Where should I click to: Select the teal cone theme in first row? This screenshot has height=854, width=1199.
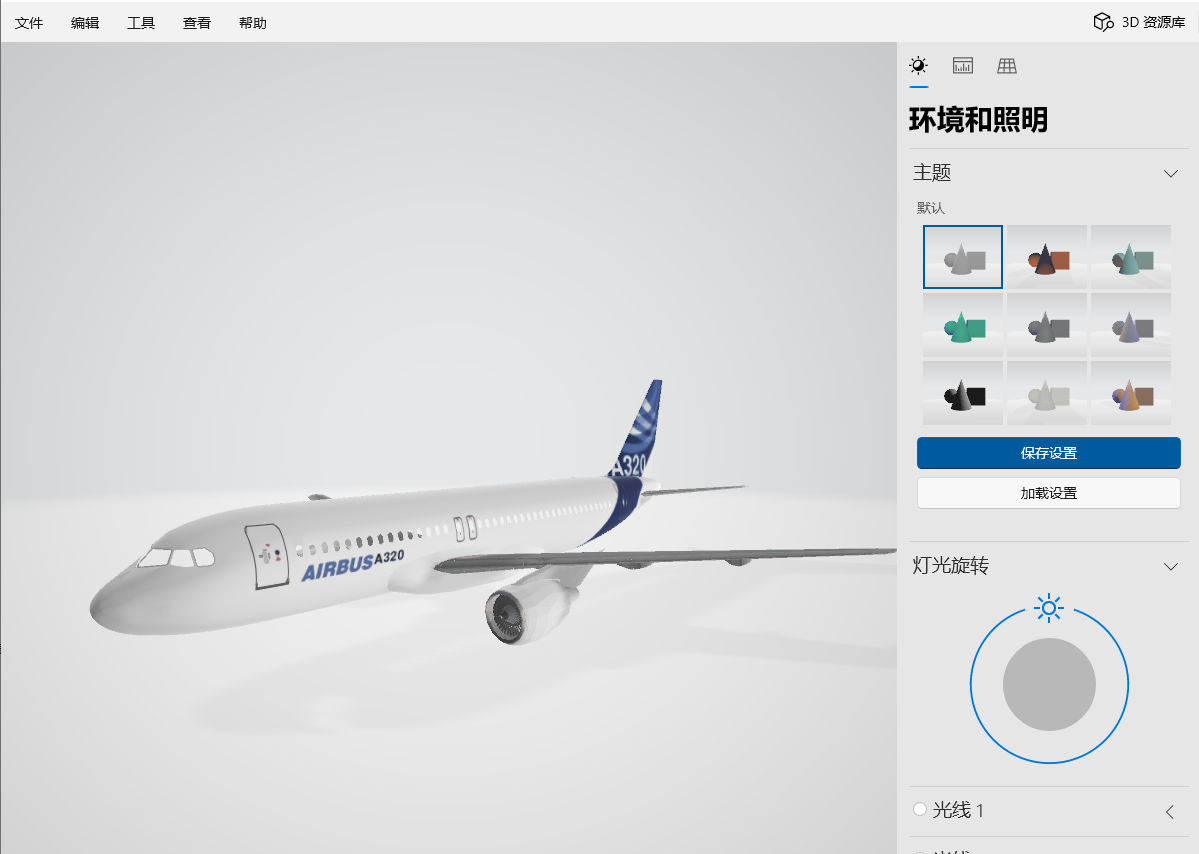tap(1131, 257)
